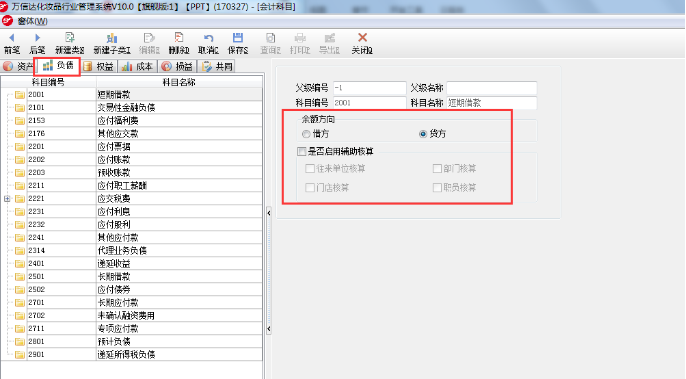Enable 是否启用辅助核算 checkbox
Image resolution: width=686 pixels, height=379 pixels.
click(301, 151)
